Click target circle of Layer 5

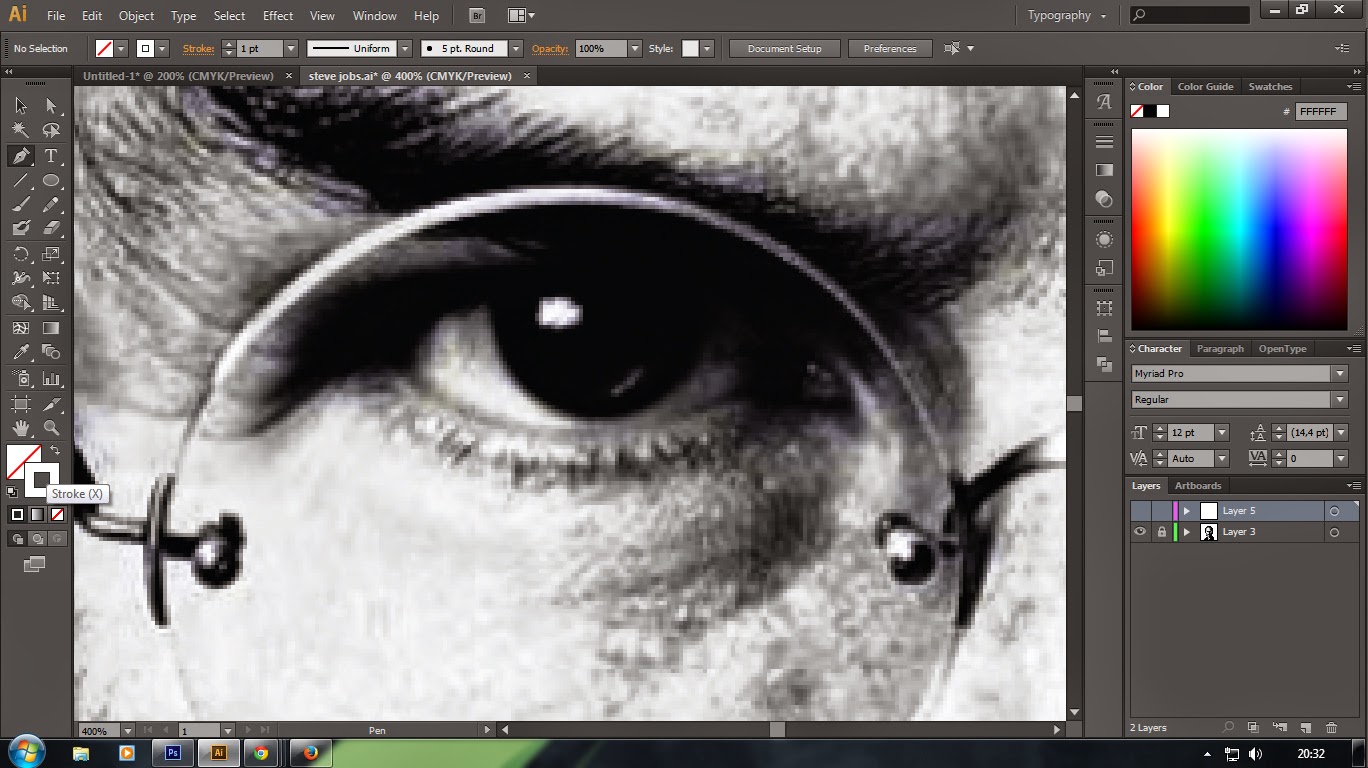[x=1334, y=511]
